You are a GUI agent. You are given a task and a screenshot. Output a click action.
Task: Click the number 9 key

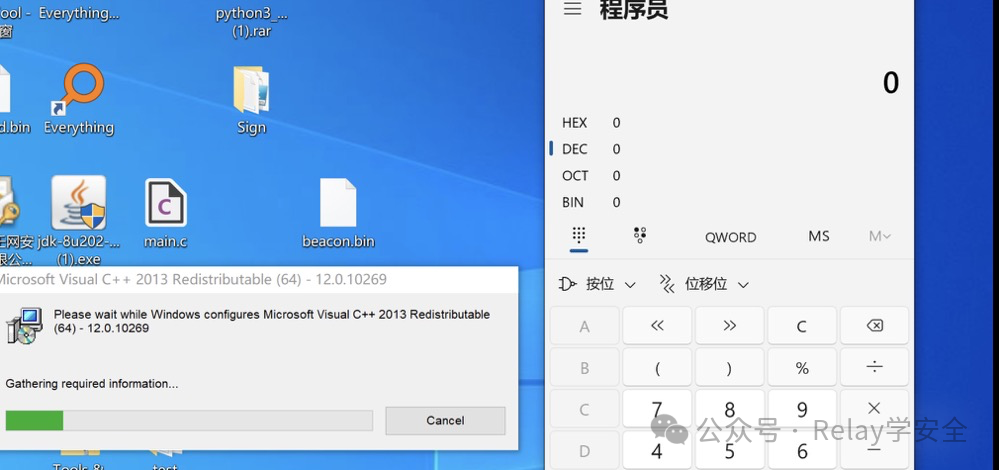click(x=802, y=408)
